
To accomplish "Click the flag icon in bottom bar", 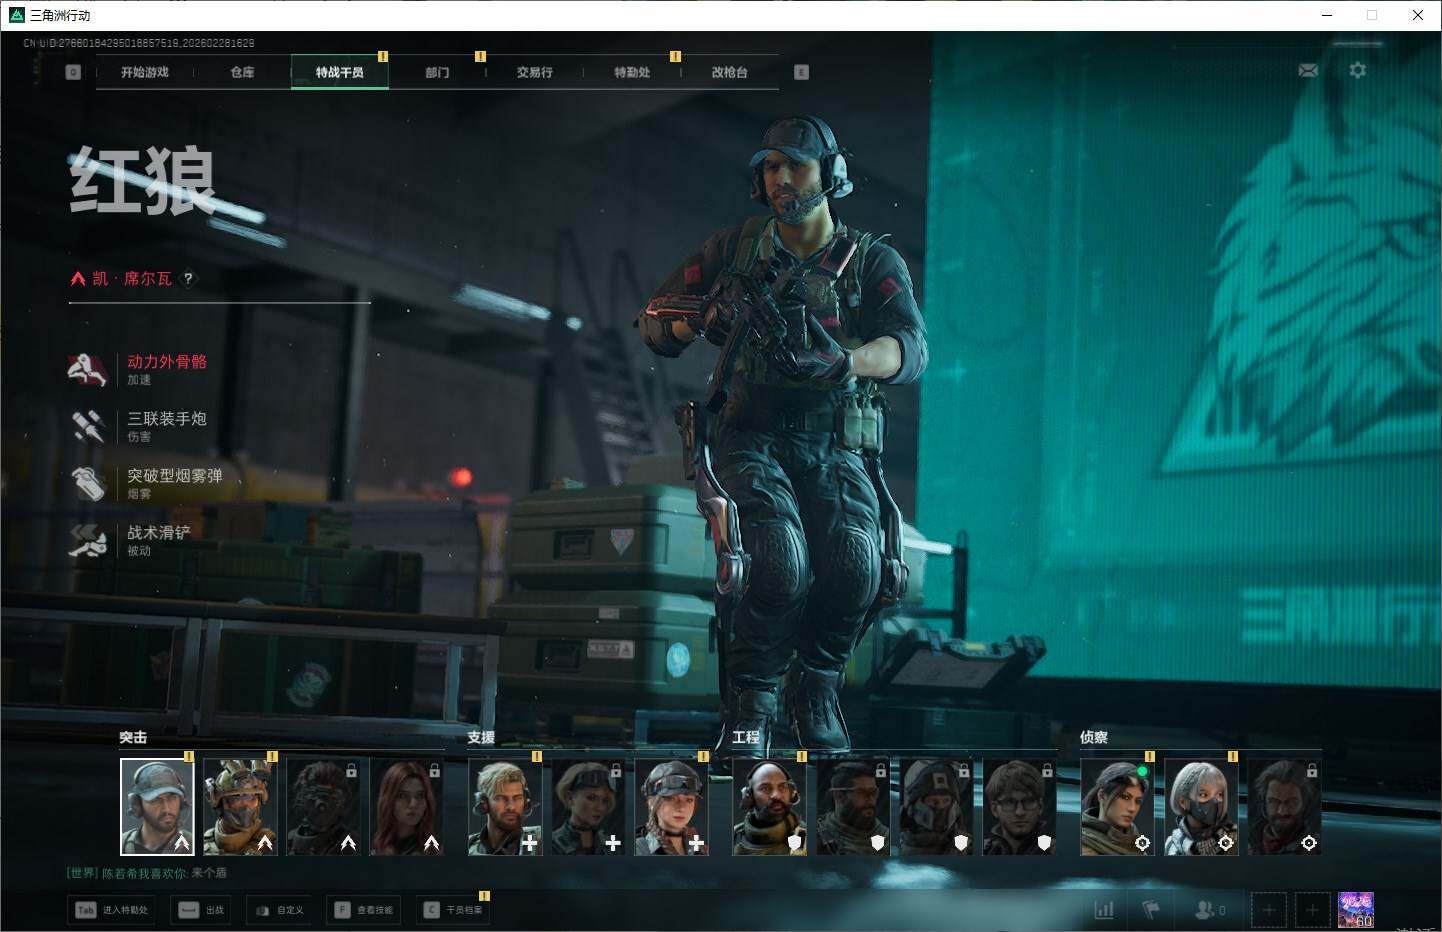I will (1151, 910).
